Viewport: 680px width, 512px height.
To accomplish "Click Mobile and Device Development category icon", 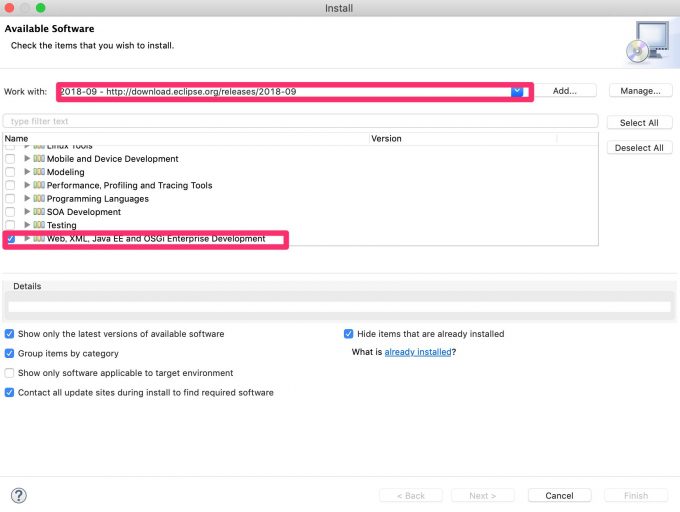I will pyautogui.click(x=40, y=159).
